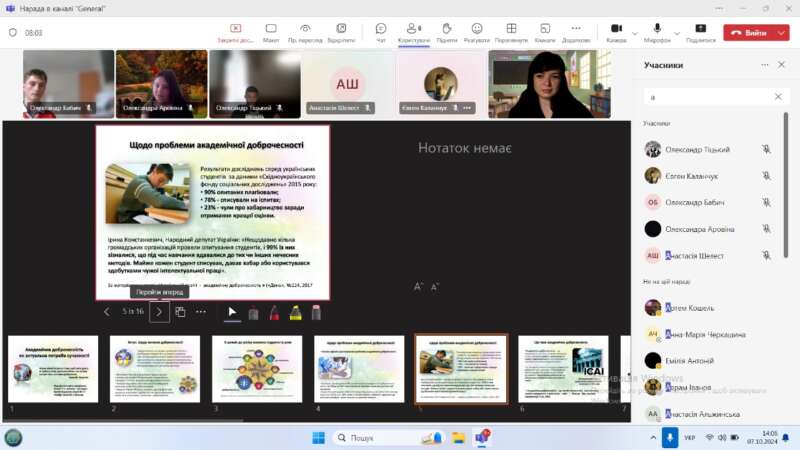Screen dimensions: 800x450
Task: Select the laser pointer tool
Action: 253,312
